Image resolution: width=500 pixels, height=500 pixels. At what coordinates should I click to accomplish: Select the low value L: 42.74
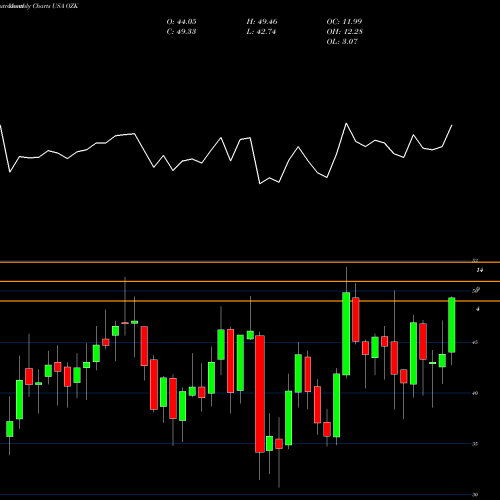click(261, 32)
